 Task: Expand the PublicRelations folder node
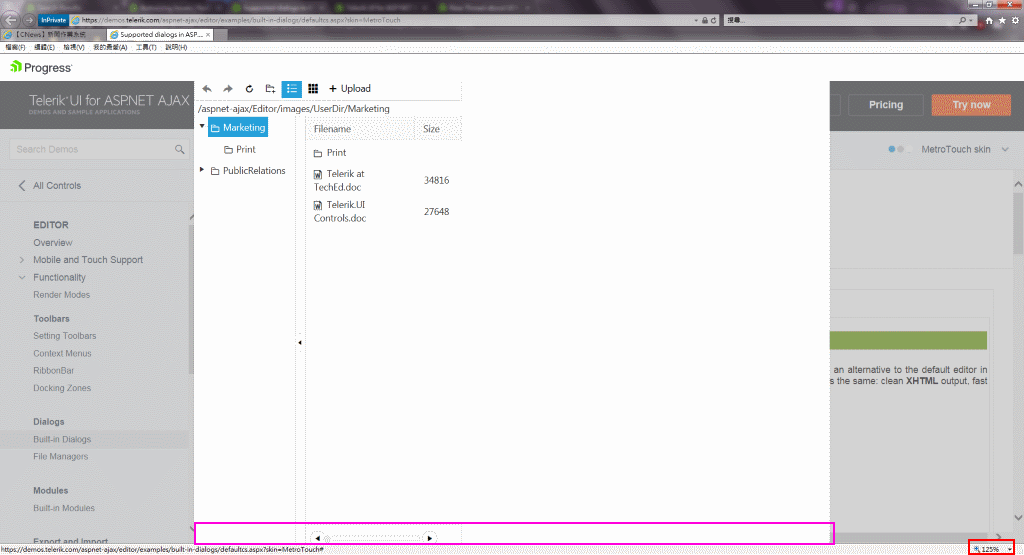tap(202, 170)
